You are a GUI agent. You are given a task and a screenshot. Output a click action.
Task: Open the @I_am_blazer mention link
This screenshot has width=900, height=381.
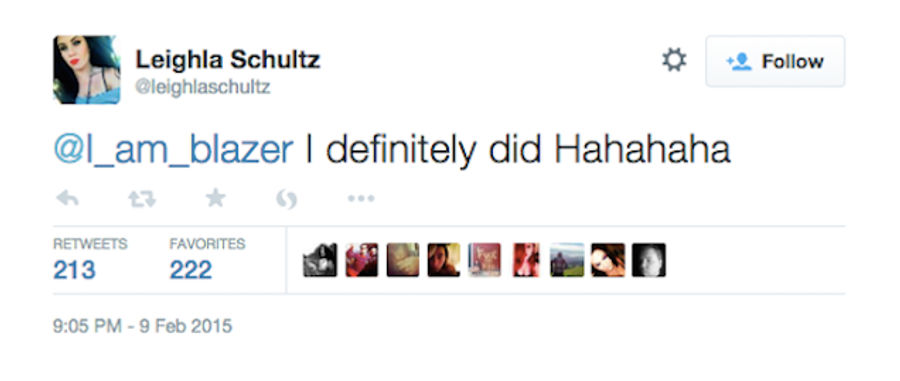point(173,149)
